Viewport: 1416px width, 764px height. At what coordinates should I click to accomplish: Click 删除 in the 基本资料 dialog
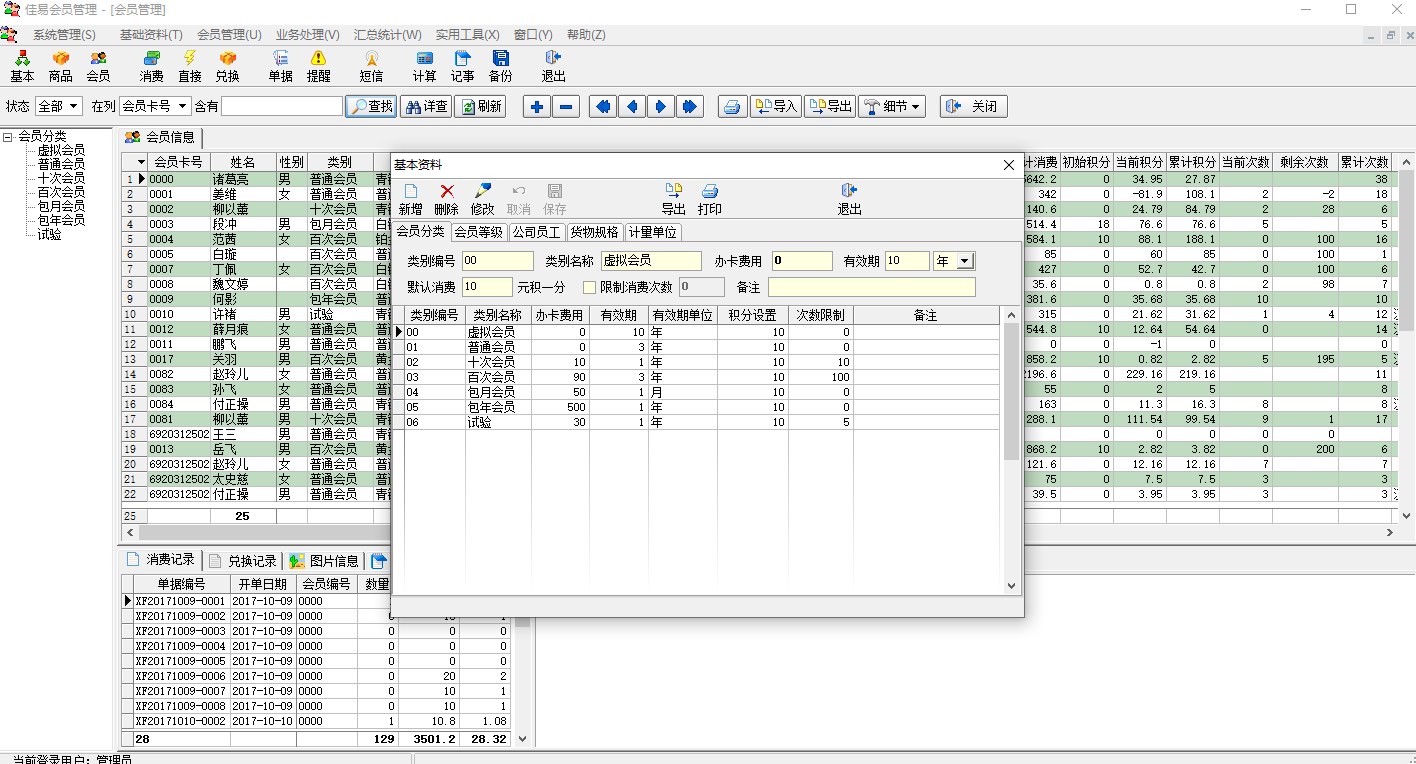(446, 199)
